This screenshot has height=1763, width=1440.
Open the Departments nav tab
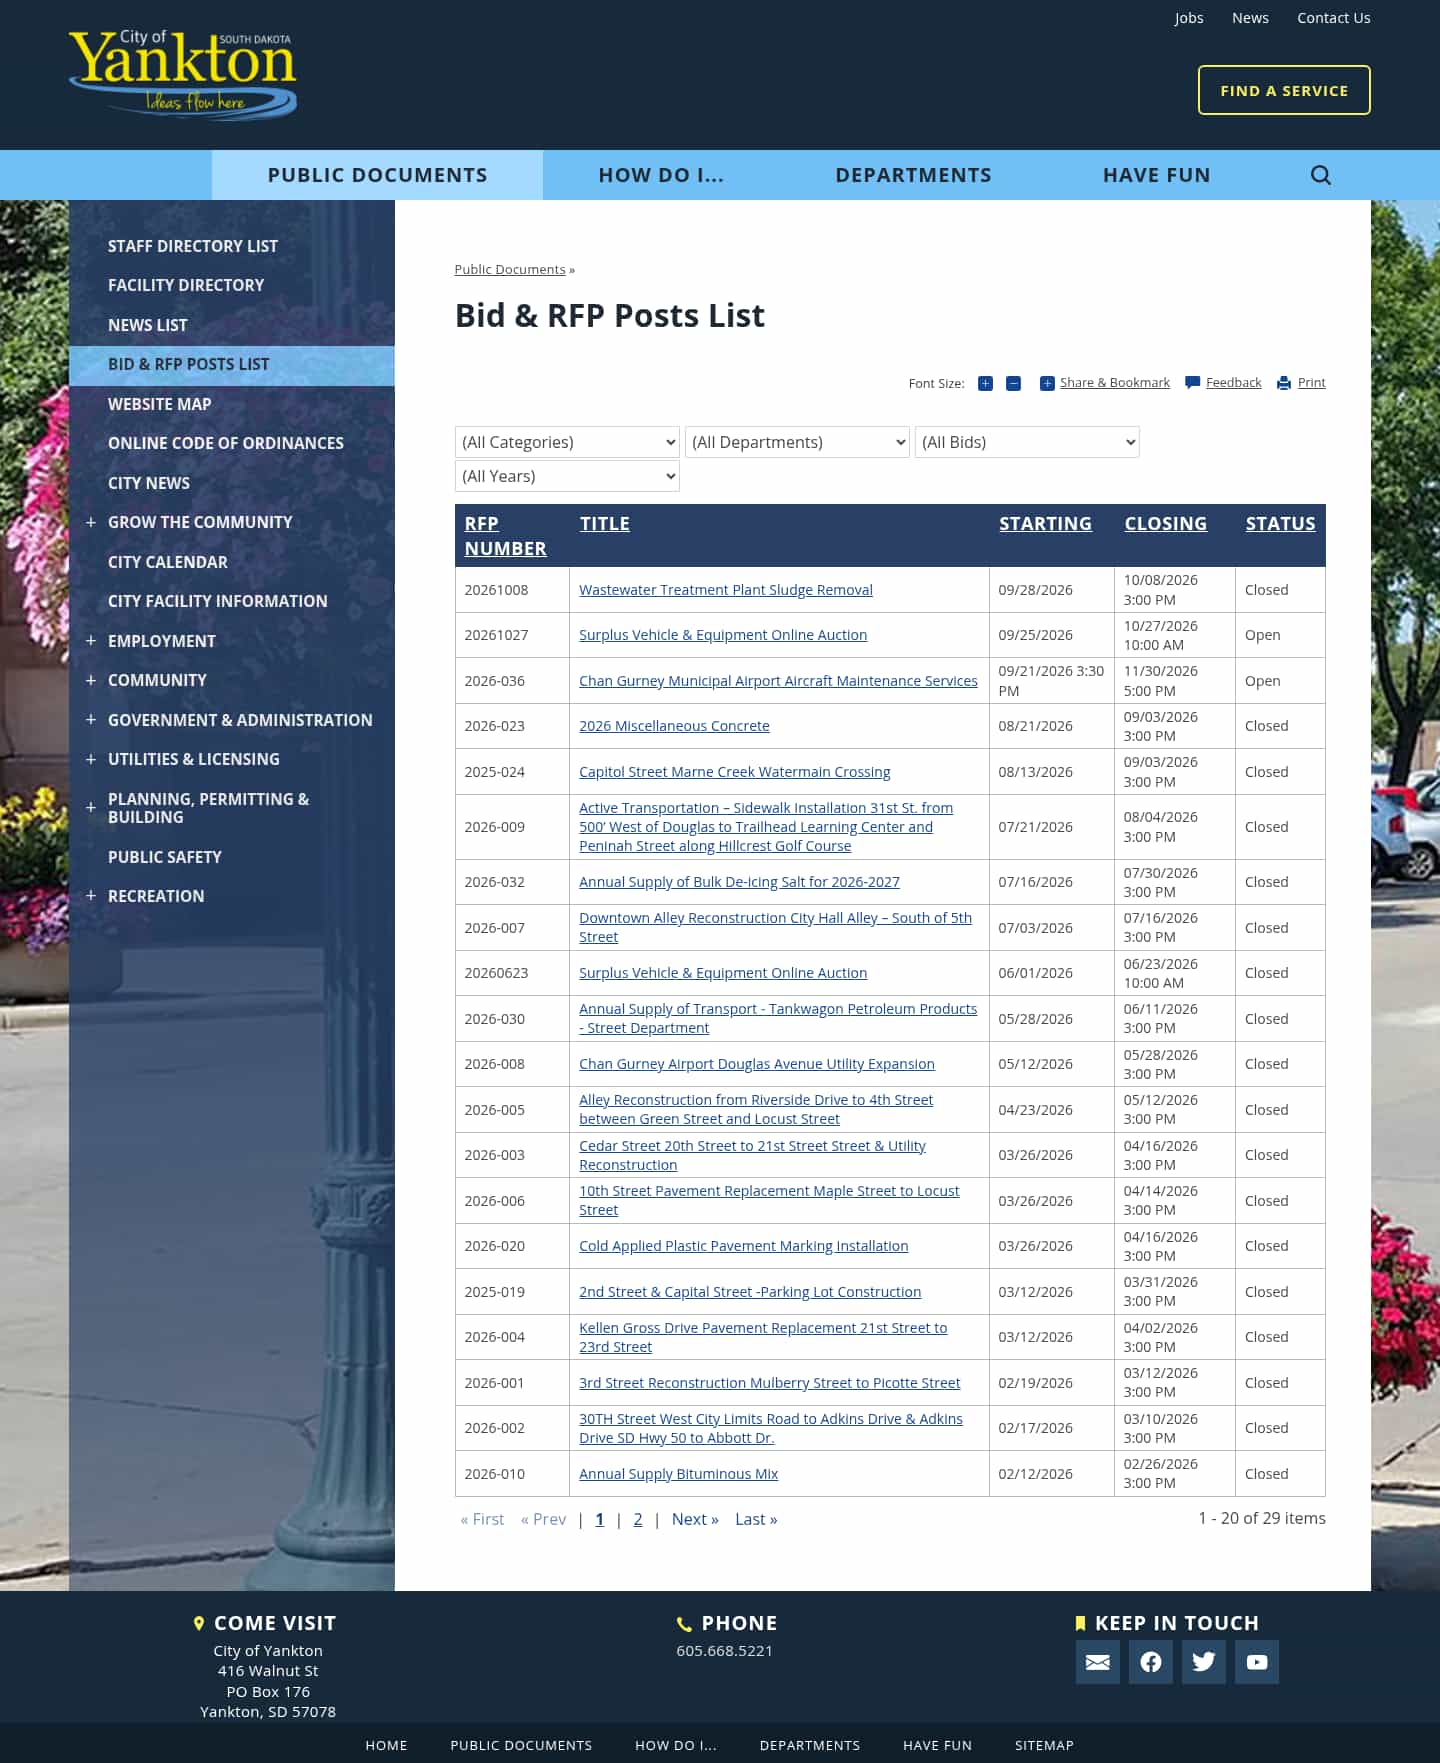click(913, 175)
